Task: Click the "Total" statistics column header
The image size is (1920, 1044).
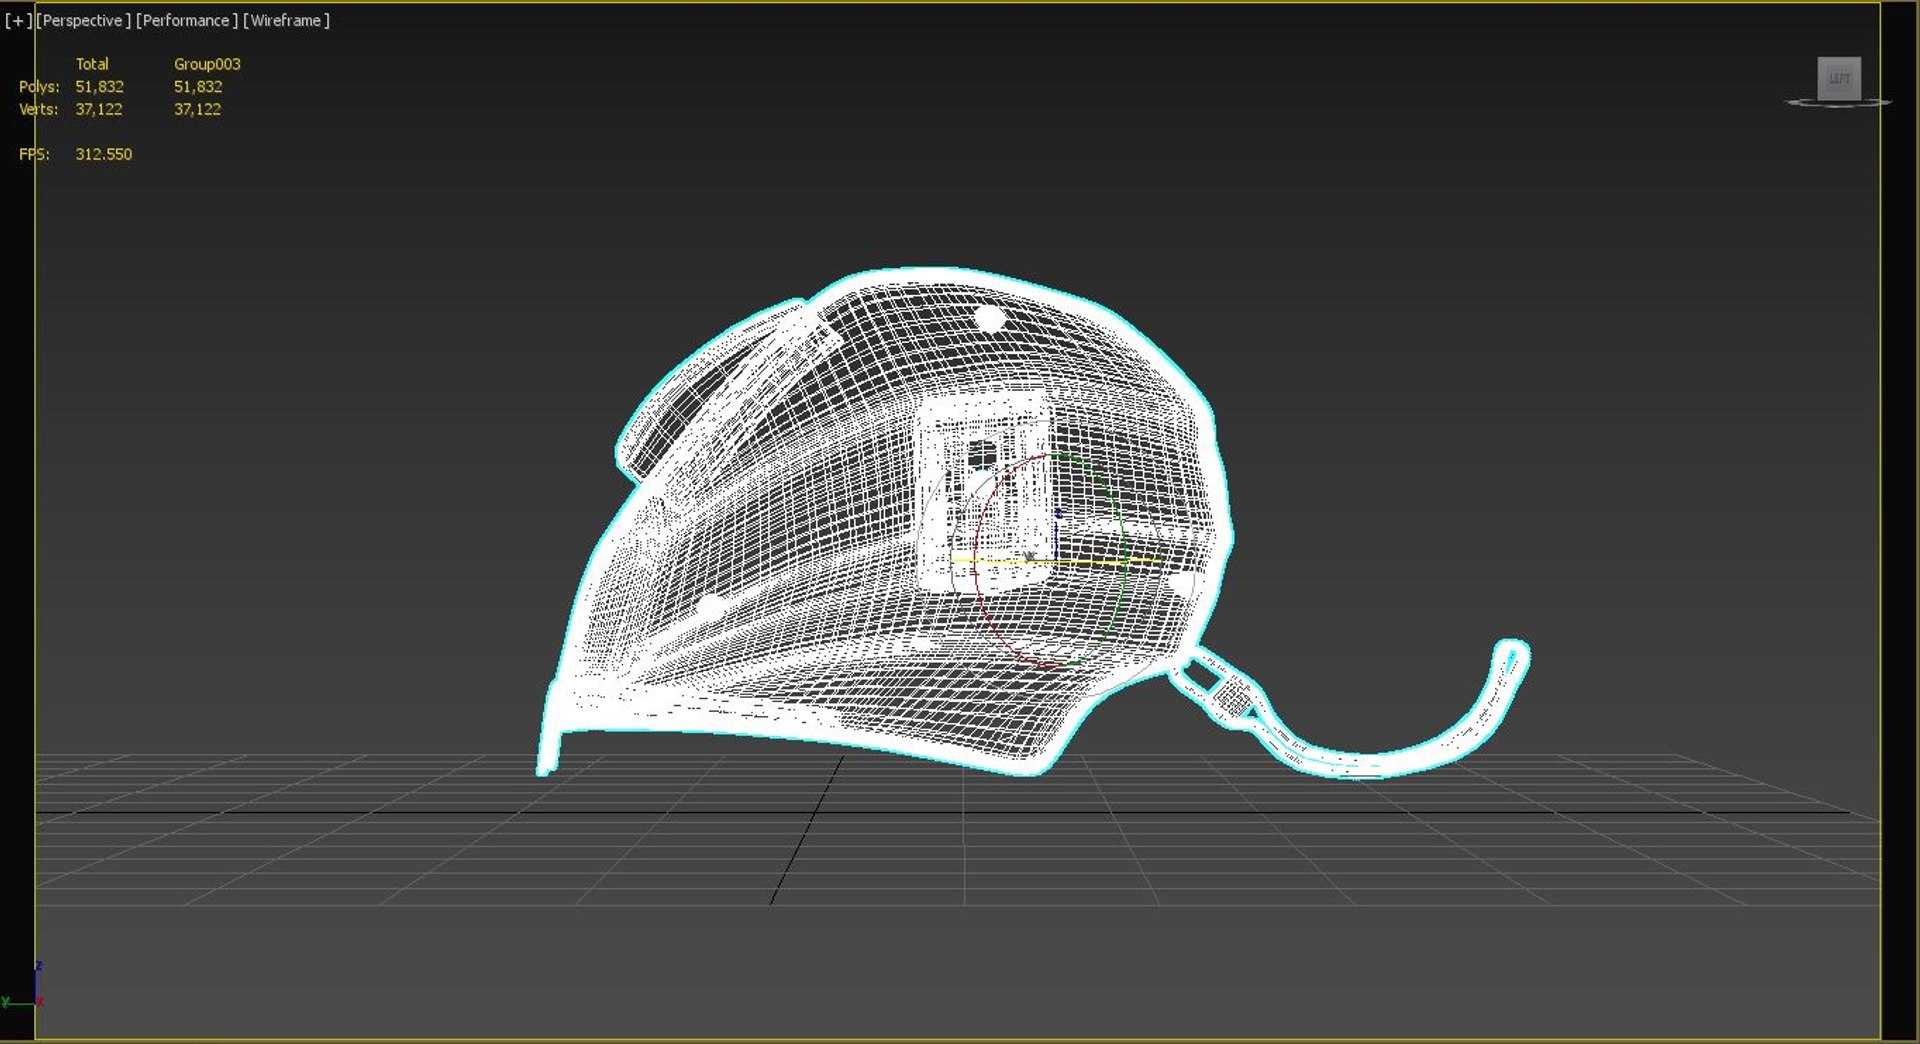Action: tap(92, 64)
